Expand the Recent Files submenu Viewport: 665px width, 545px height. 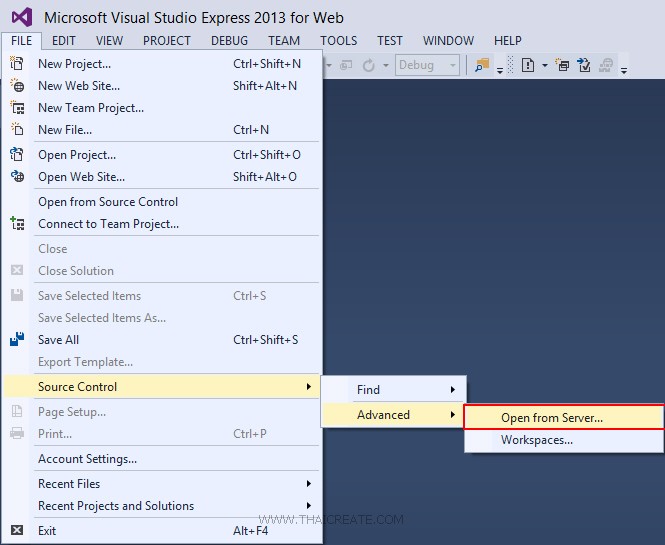[x=162, y=484]
